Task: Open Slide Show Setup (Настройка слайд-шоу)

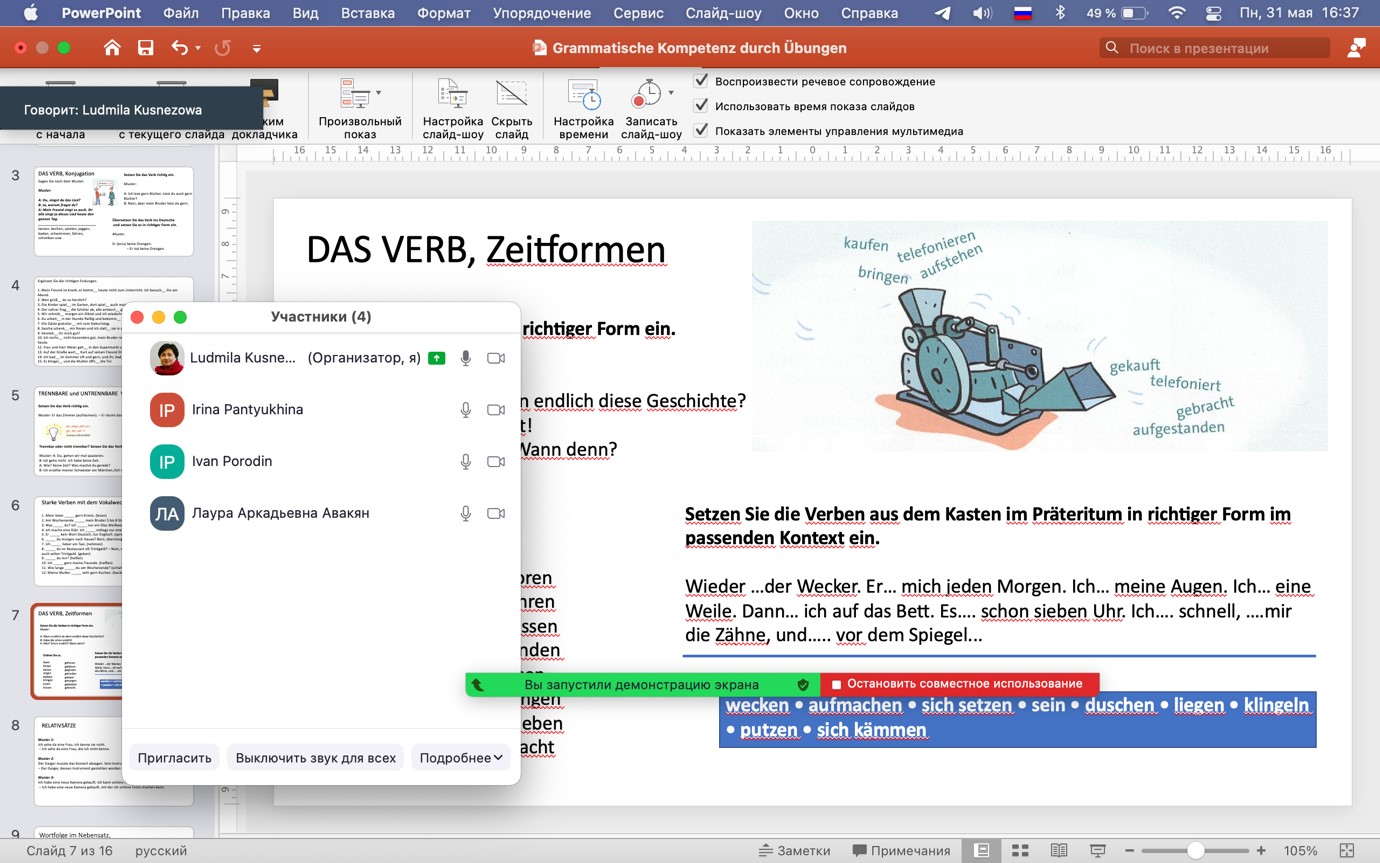Action: click(452, 94)
